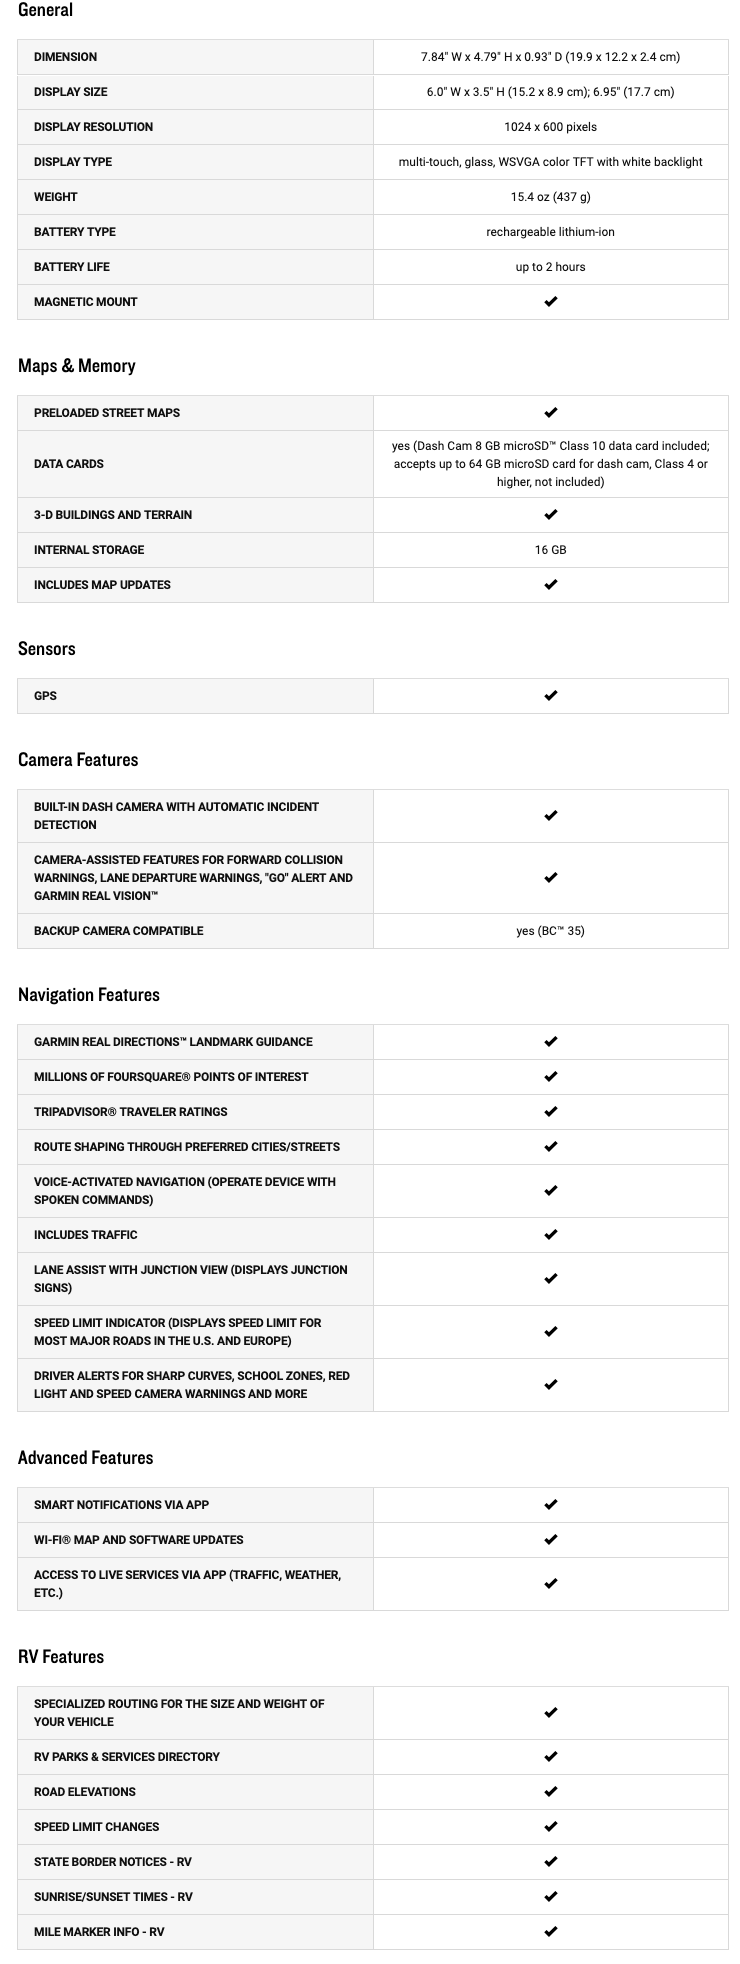
Task: Click the GPS checkmark under Sensors
Action: point(550,696)
